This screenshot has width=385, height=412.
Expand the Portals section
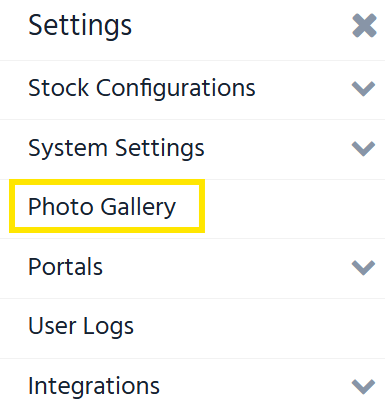tap(192, 268)
